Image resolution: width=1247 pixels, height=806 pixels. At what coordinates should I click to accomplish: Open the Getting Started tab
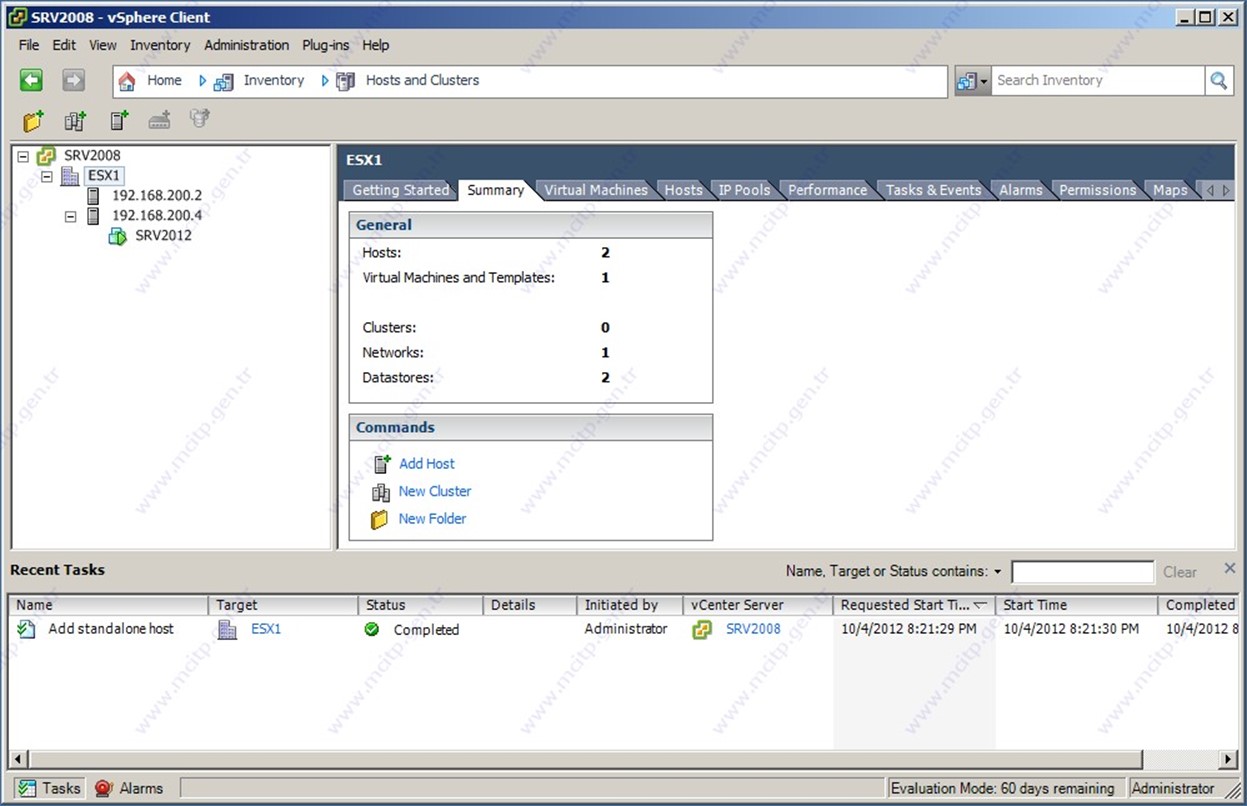[x=400, y=190]
